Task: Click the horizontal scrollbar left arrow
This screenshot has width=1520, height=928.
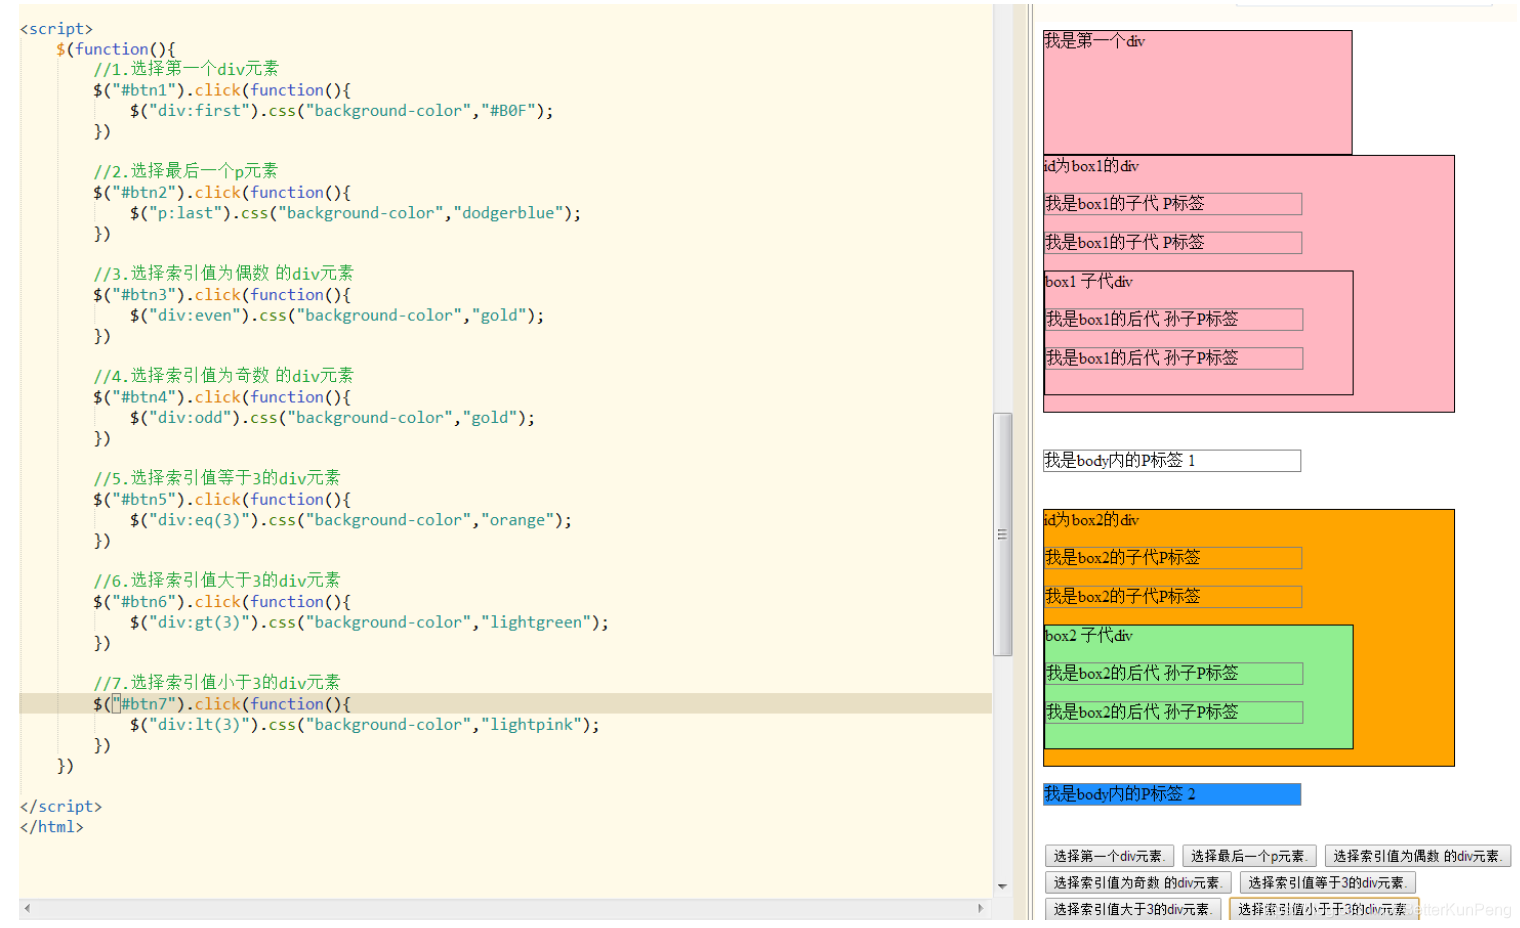Action: click(x=27, y=908)
